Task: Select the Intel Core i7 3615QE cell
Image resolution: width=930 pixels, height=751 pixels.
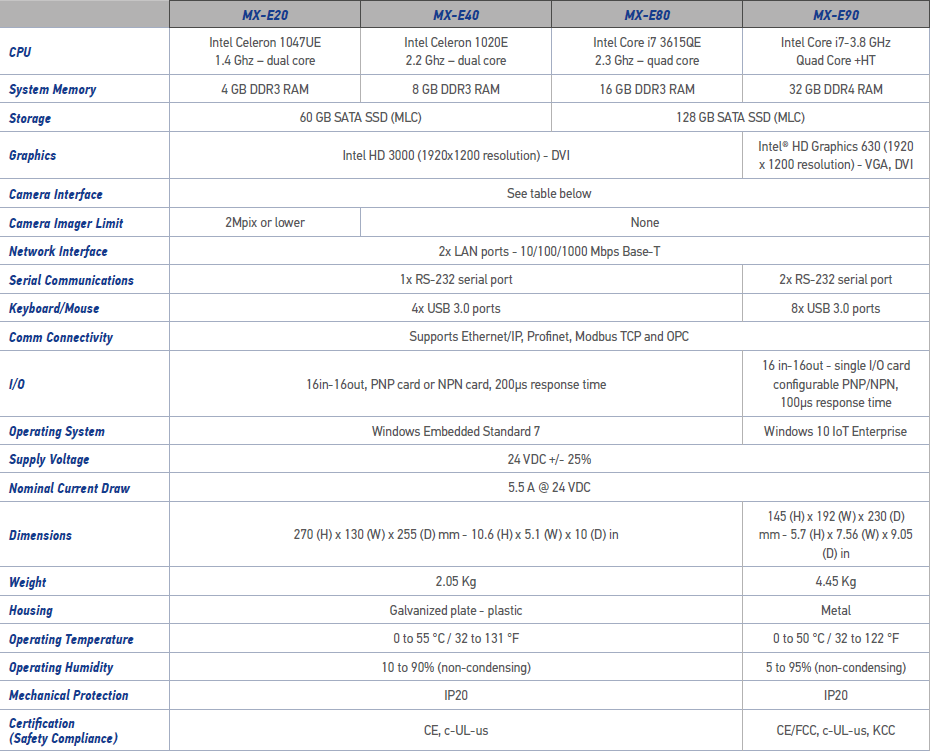Action: tap(646, 51)
